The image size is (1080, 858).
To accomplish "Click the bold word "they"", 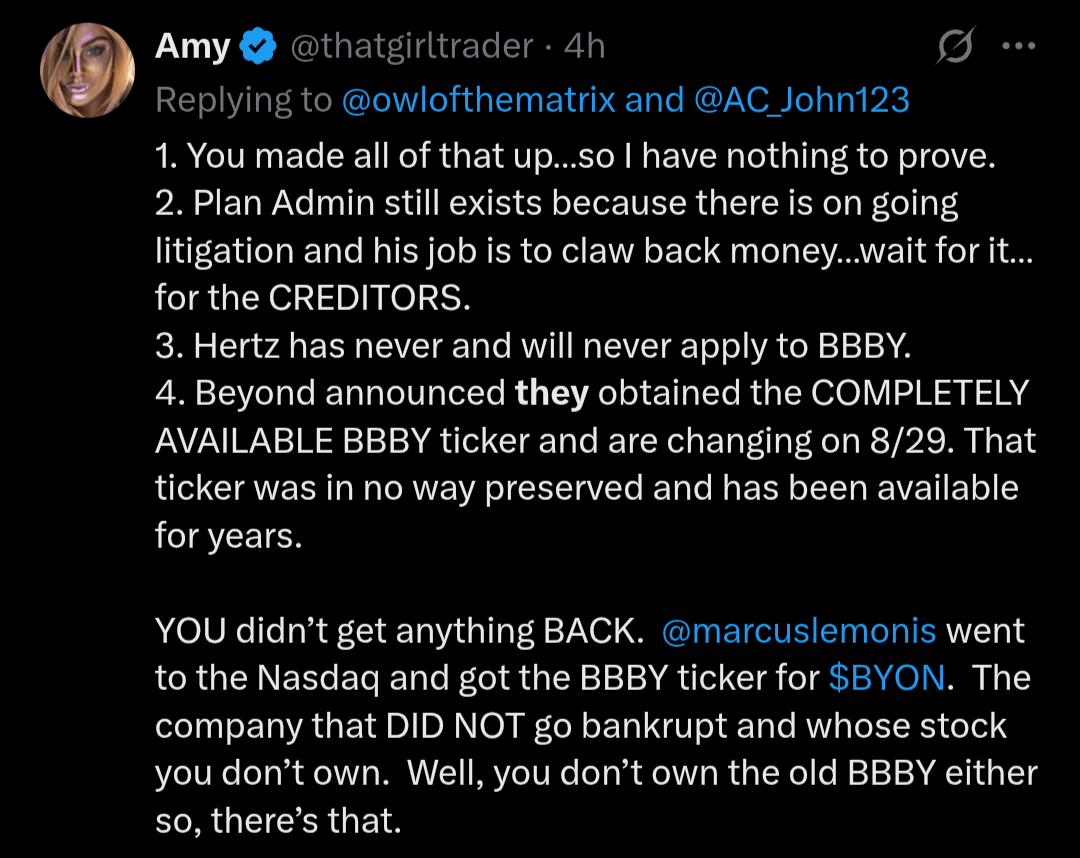I will point(552,393).
